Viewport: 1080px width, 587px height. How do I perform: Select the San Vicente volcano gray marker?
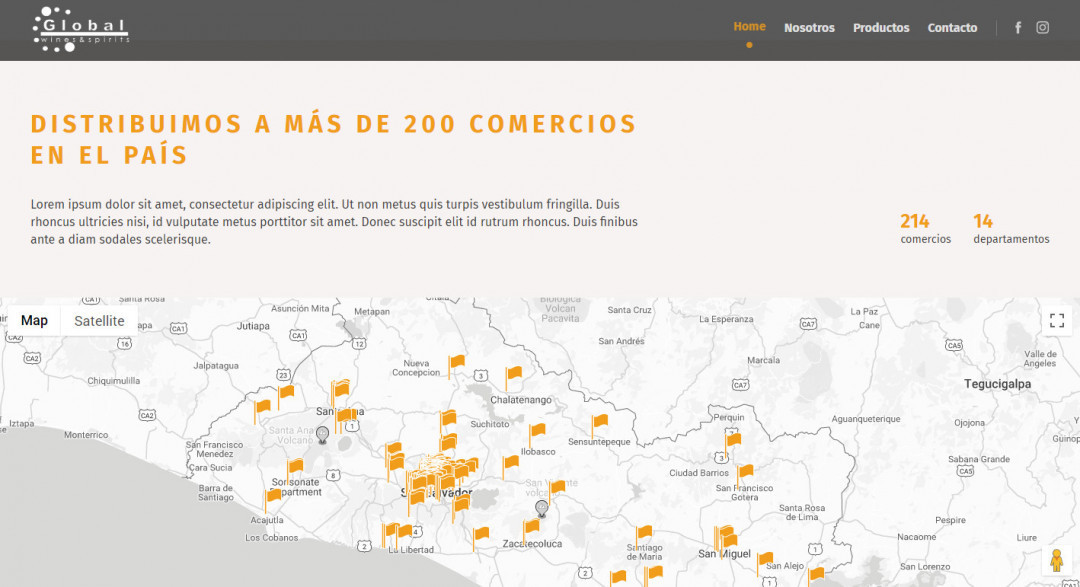(x=542, y=509)
